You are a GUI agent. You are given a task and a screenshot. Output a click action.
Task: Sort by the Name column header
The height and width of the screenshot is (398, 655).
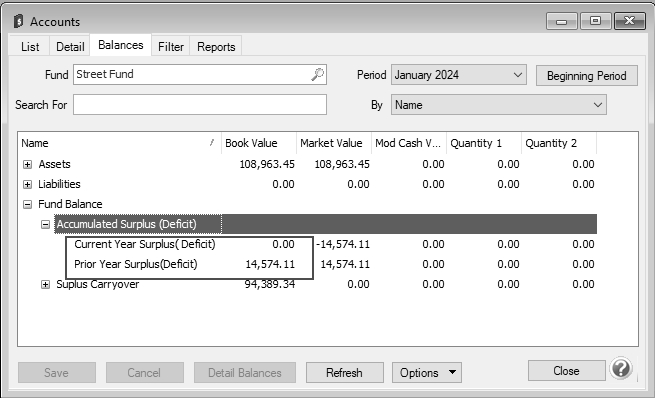(120, 143)
